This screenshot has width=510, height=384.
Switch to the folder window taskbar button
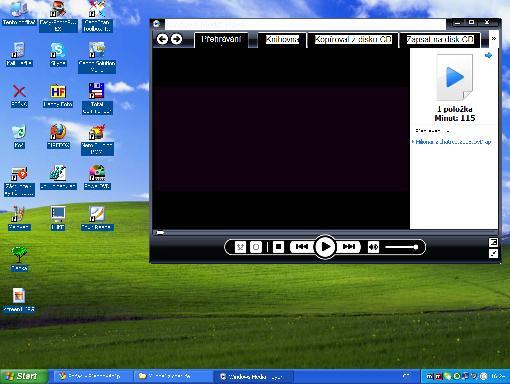point(173,376)
